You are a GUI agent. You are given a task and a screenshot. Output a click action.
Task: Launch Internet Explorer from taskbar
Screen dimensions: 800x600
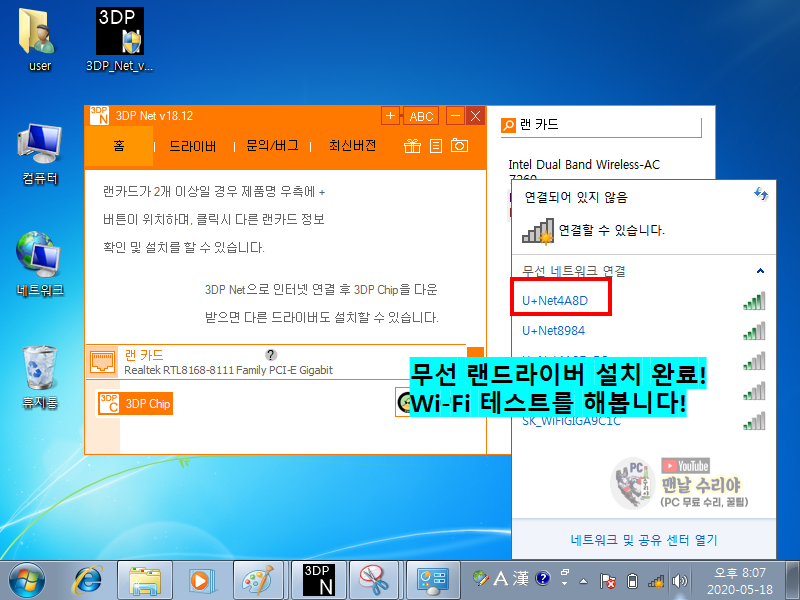coord(88,581)
